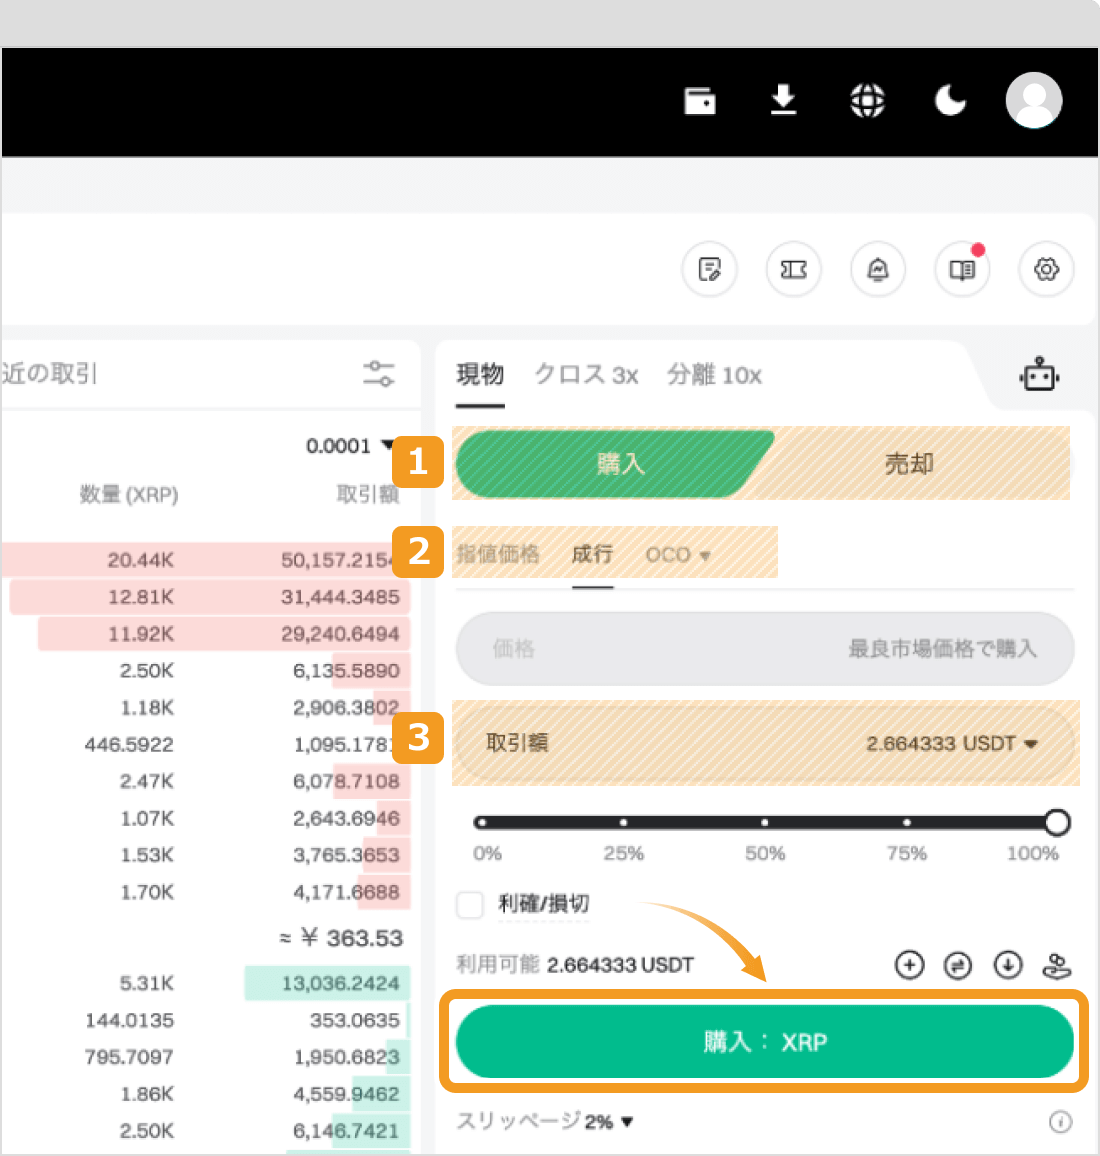Image resolution: width=1100 pixels, height=1156 pixels.
Task: Set amount slider to 75%
Action: point(906,822)
